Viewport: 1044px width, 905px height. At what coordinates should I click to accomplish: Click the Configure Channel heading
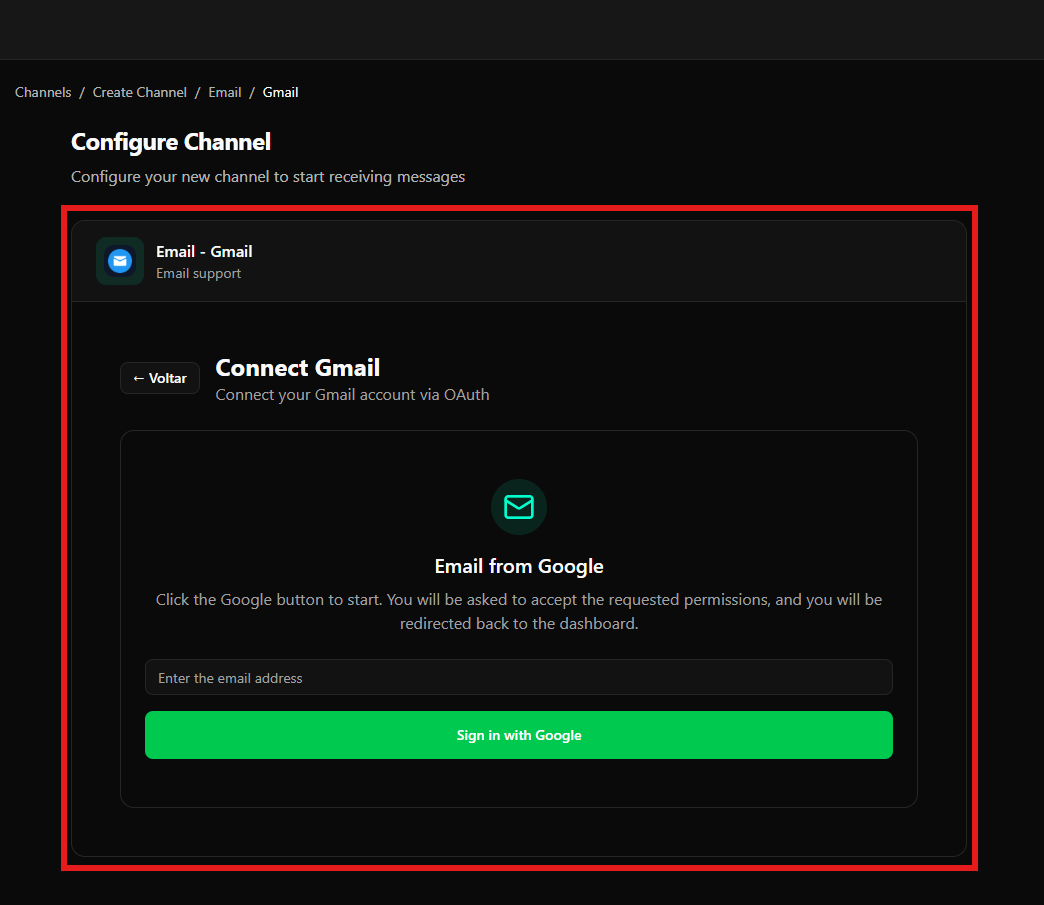pyautogui.click(x=171, y=142)
